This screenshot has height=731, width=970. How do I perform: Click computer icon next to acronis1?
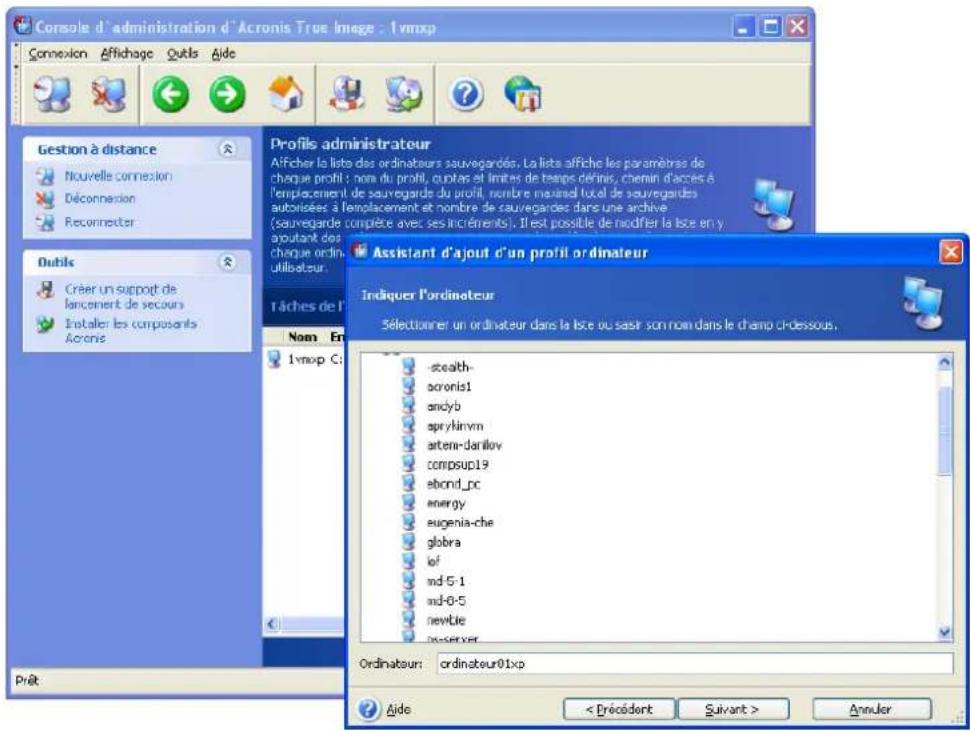pyautogui.click(x=409, y=387)
